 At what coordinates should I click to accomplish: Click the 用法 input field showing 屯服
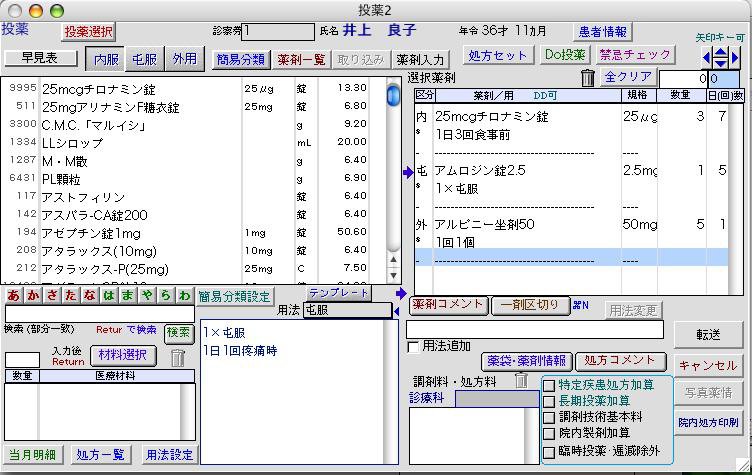tap(348, 310)
